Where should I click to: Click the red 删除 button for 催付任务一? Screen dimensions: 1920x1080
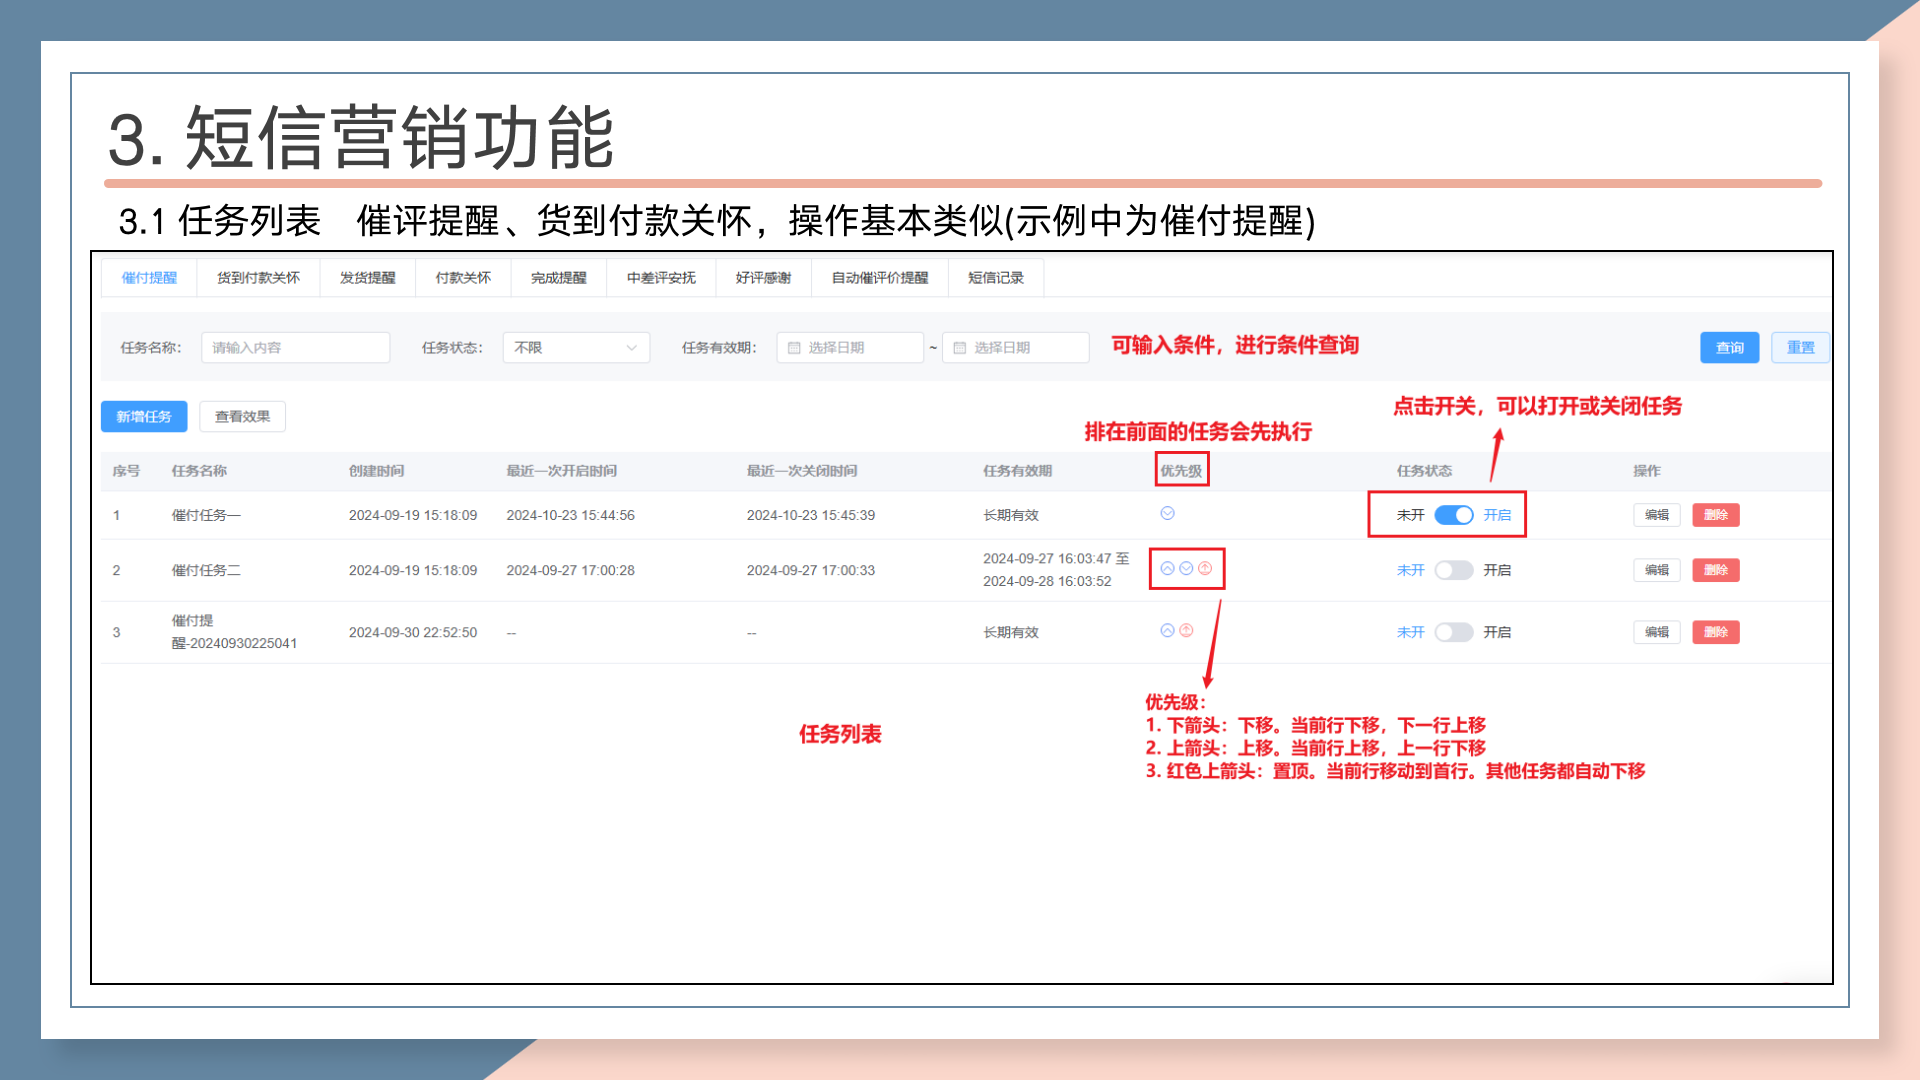[x=1716, y=515]
